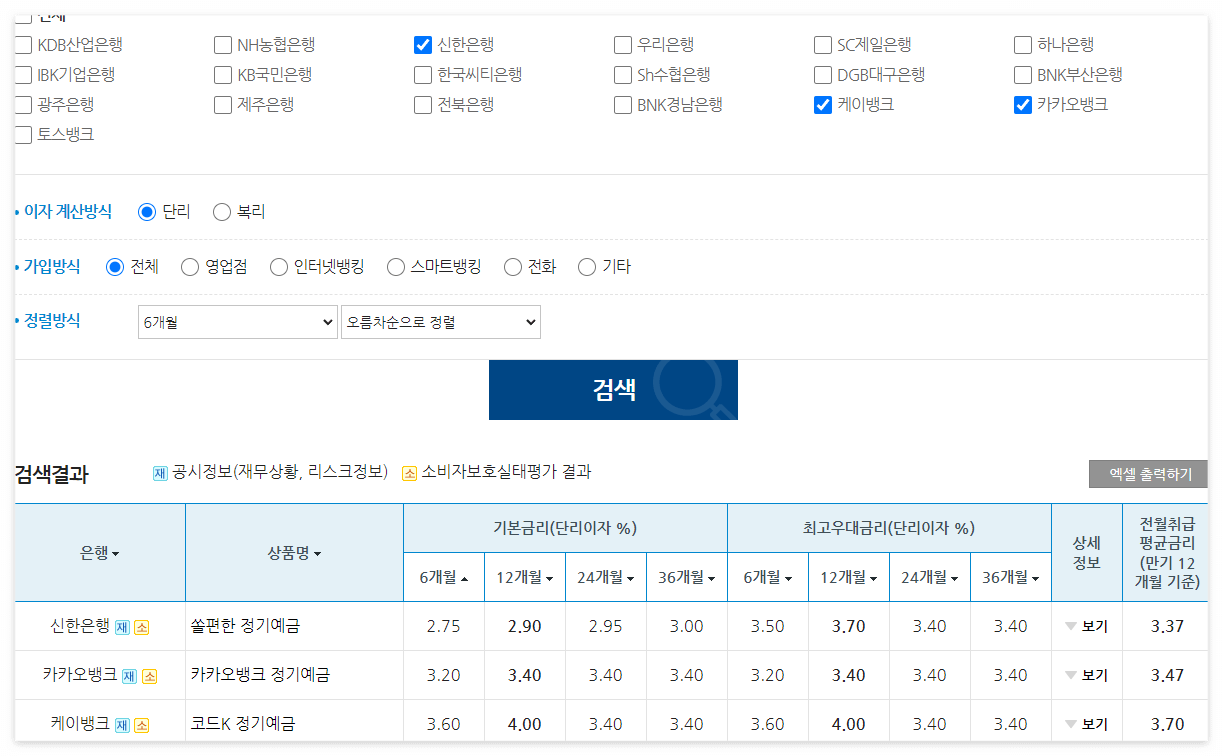Click the 소 icon next to 신한은행
The height and width of the screenshot is (756, 1223).
[x=141, y=627]
